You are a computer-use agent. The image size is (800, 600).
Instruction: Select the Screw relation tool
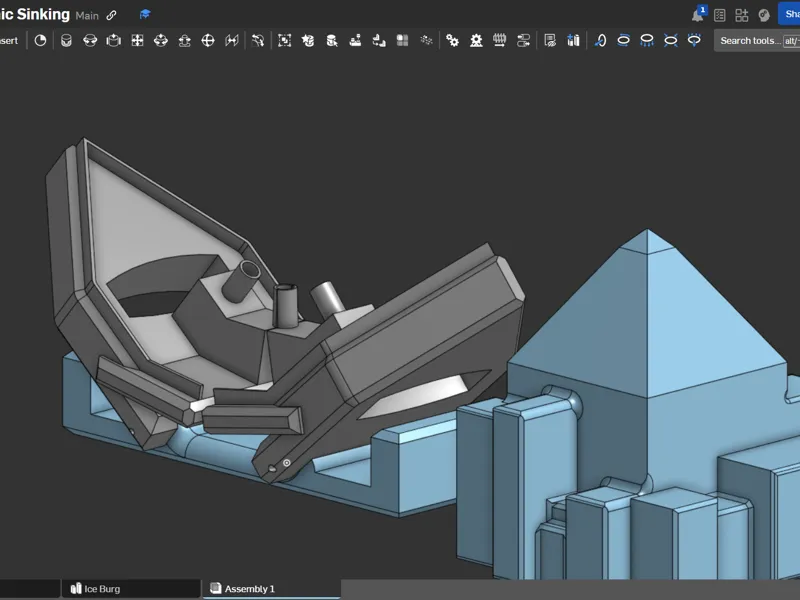coord(499,40)
